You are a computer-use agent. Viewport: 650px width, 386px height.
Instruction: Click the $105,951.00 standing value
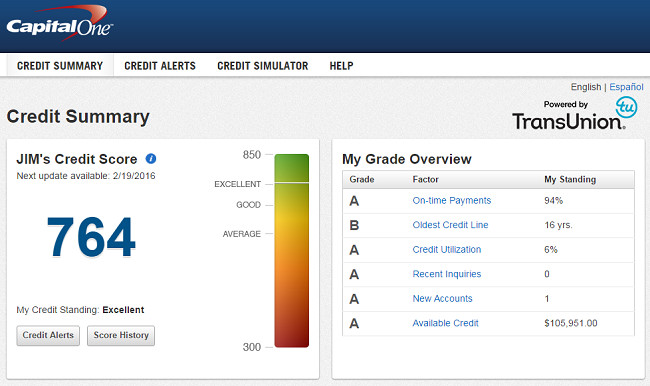571,323
